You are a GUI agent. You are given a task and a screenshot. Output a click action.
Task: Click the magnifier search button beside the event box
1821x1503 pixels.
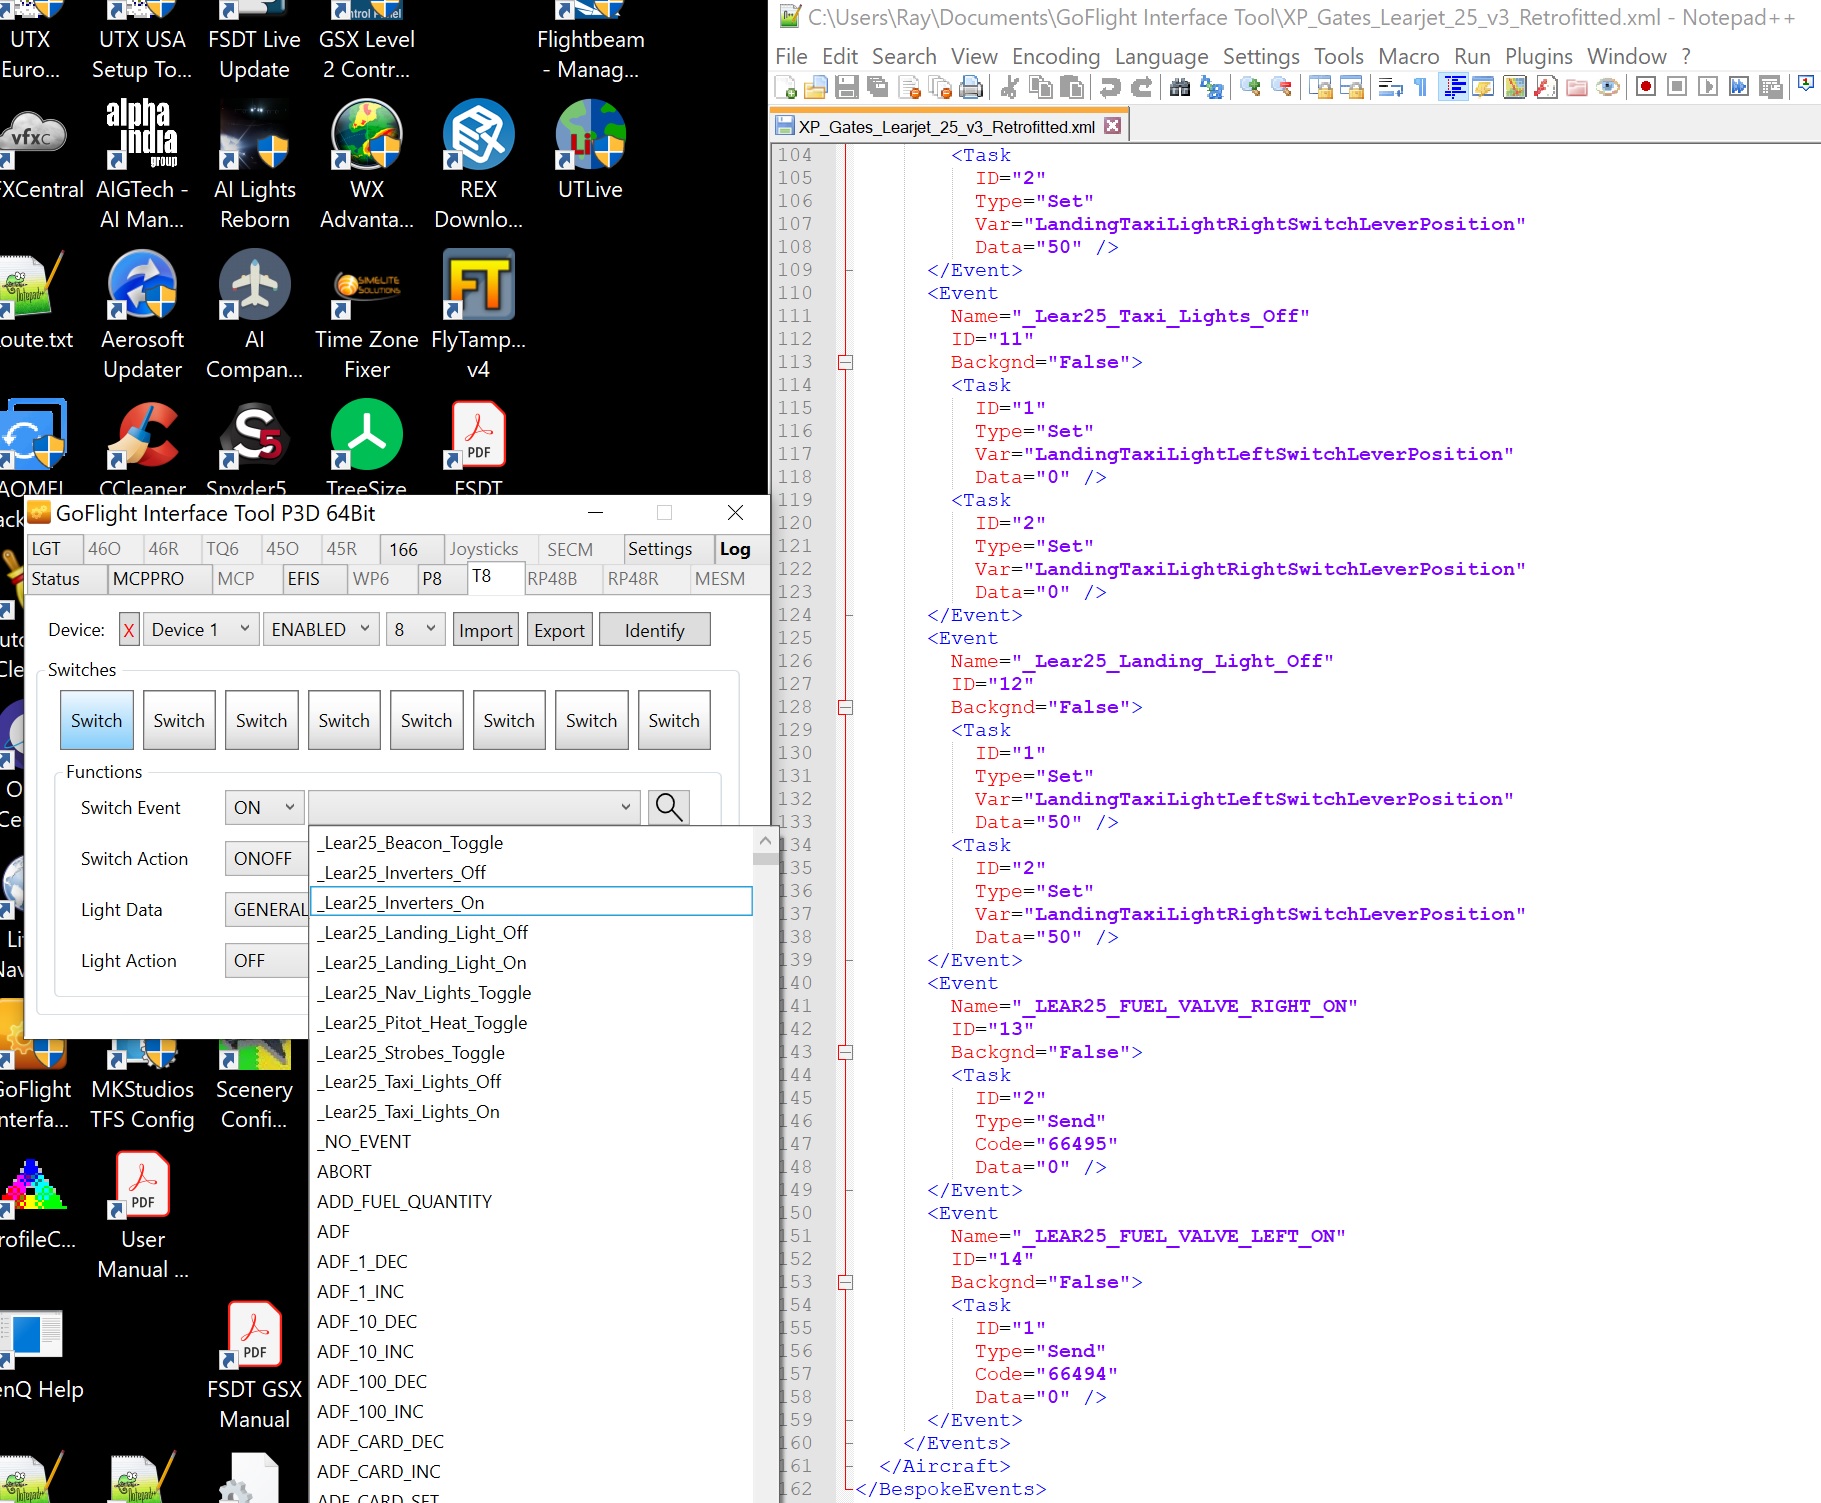coord(669,807)
